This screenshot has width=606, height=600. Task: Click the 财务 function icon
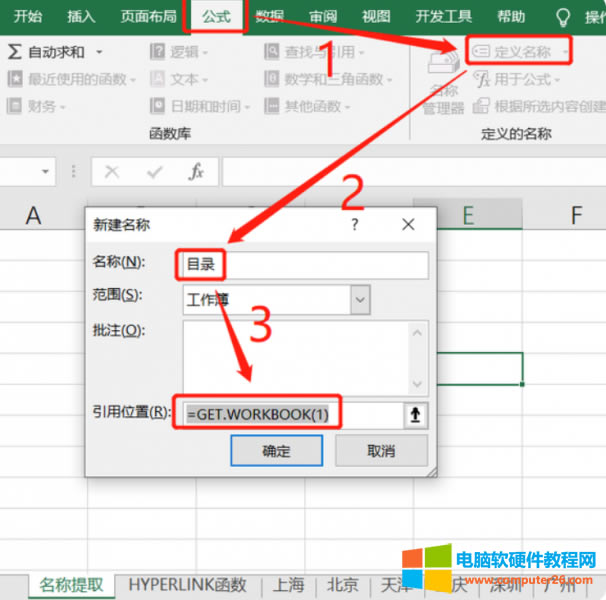14,106
